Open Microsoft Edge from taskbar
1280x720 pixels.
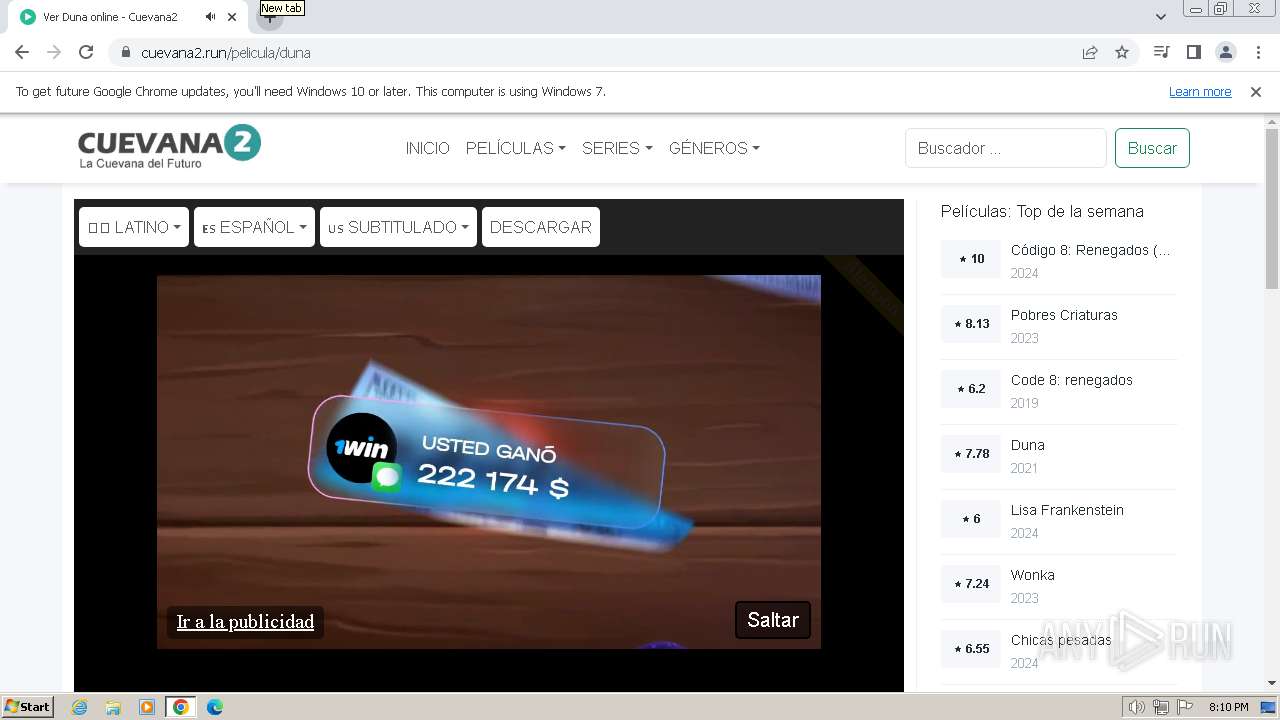215,707
